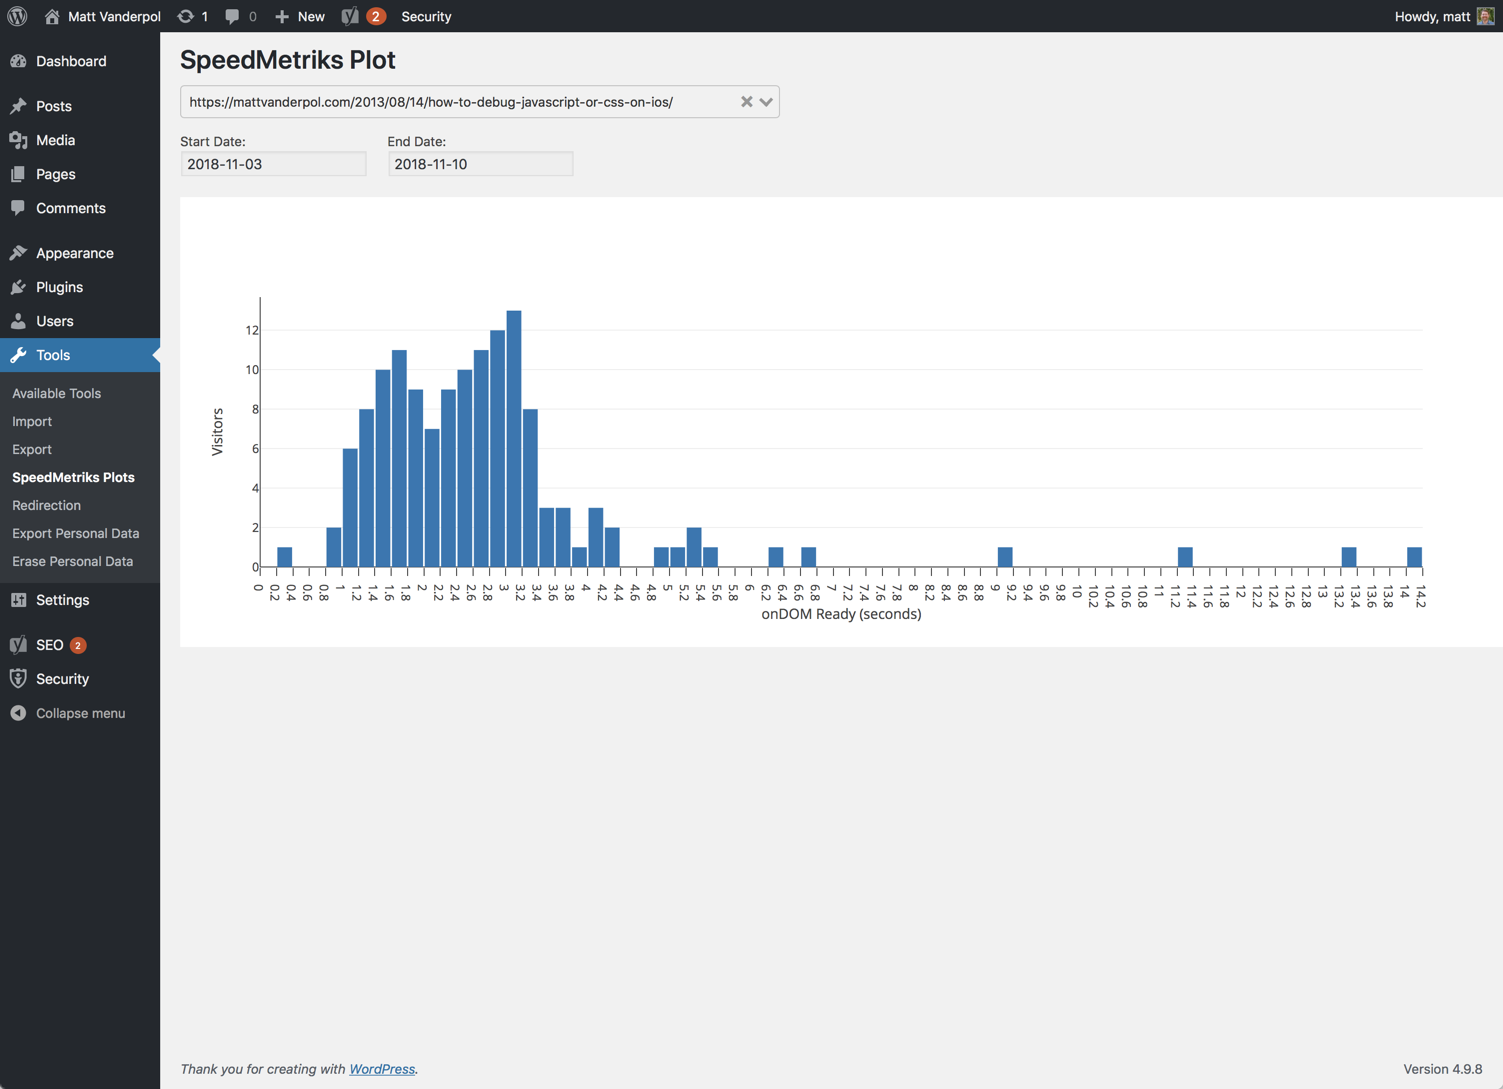Click the onDOM Ready (seconds) axis label
Image resolution: width=1503 pixels, height=1089 pixels.
tap(841, 614)
